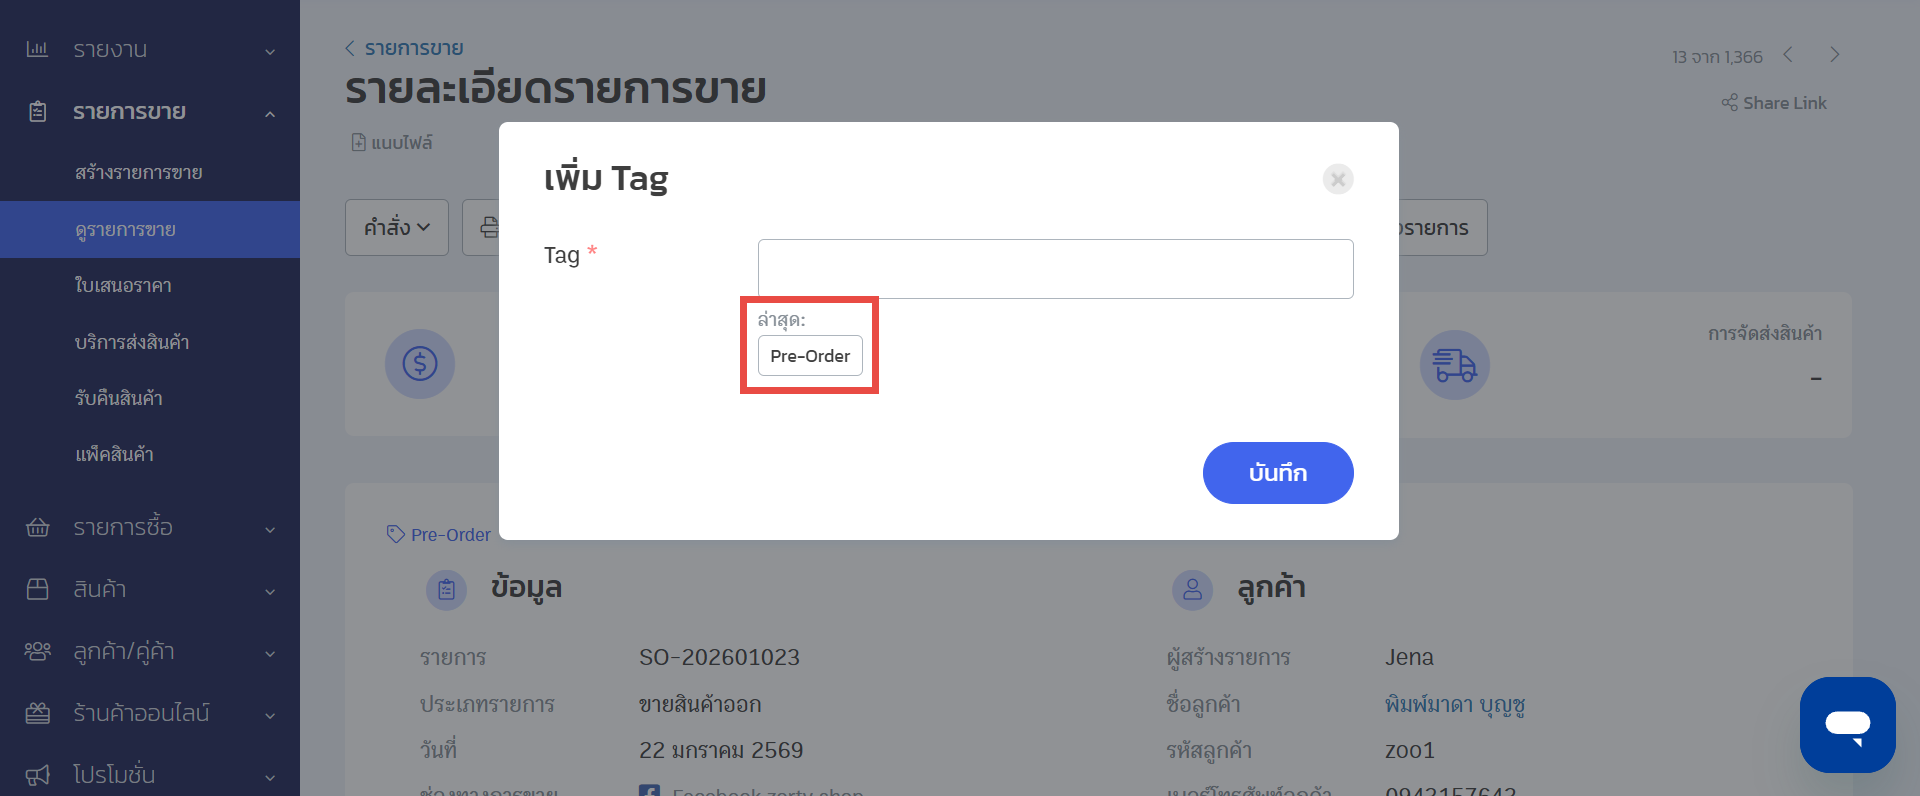Open the คำสั่ง dropdown
1920x796 pixels.
pos(397,228)
